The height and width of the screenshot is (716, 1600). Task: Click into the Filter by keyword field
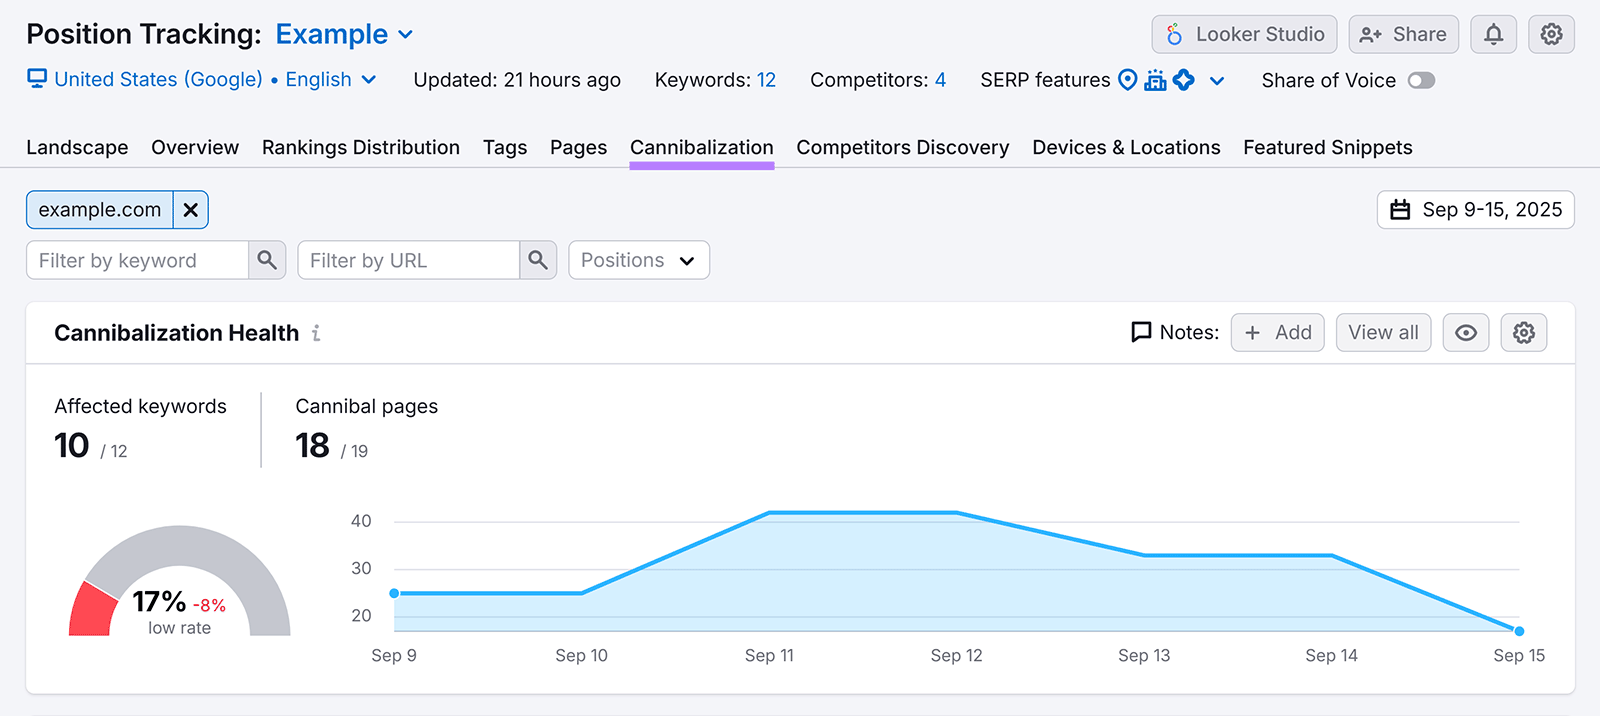coord(138,260)
